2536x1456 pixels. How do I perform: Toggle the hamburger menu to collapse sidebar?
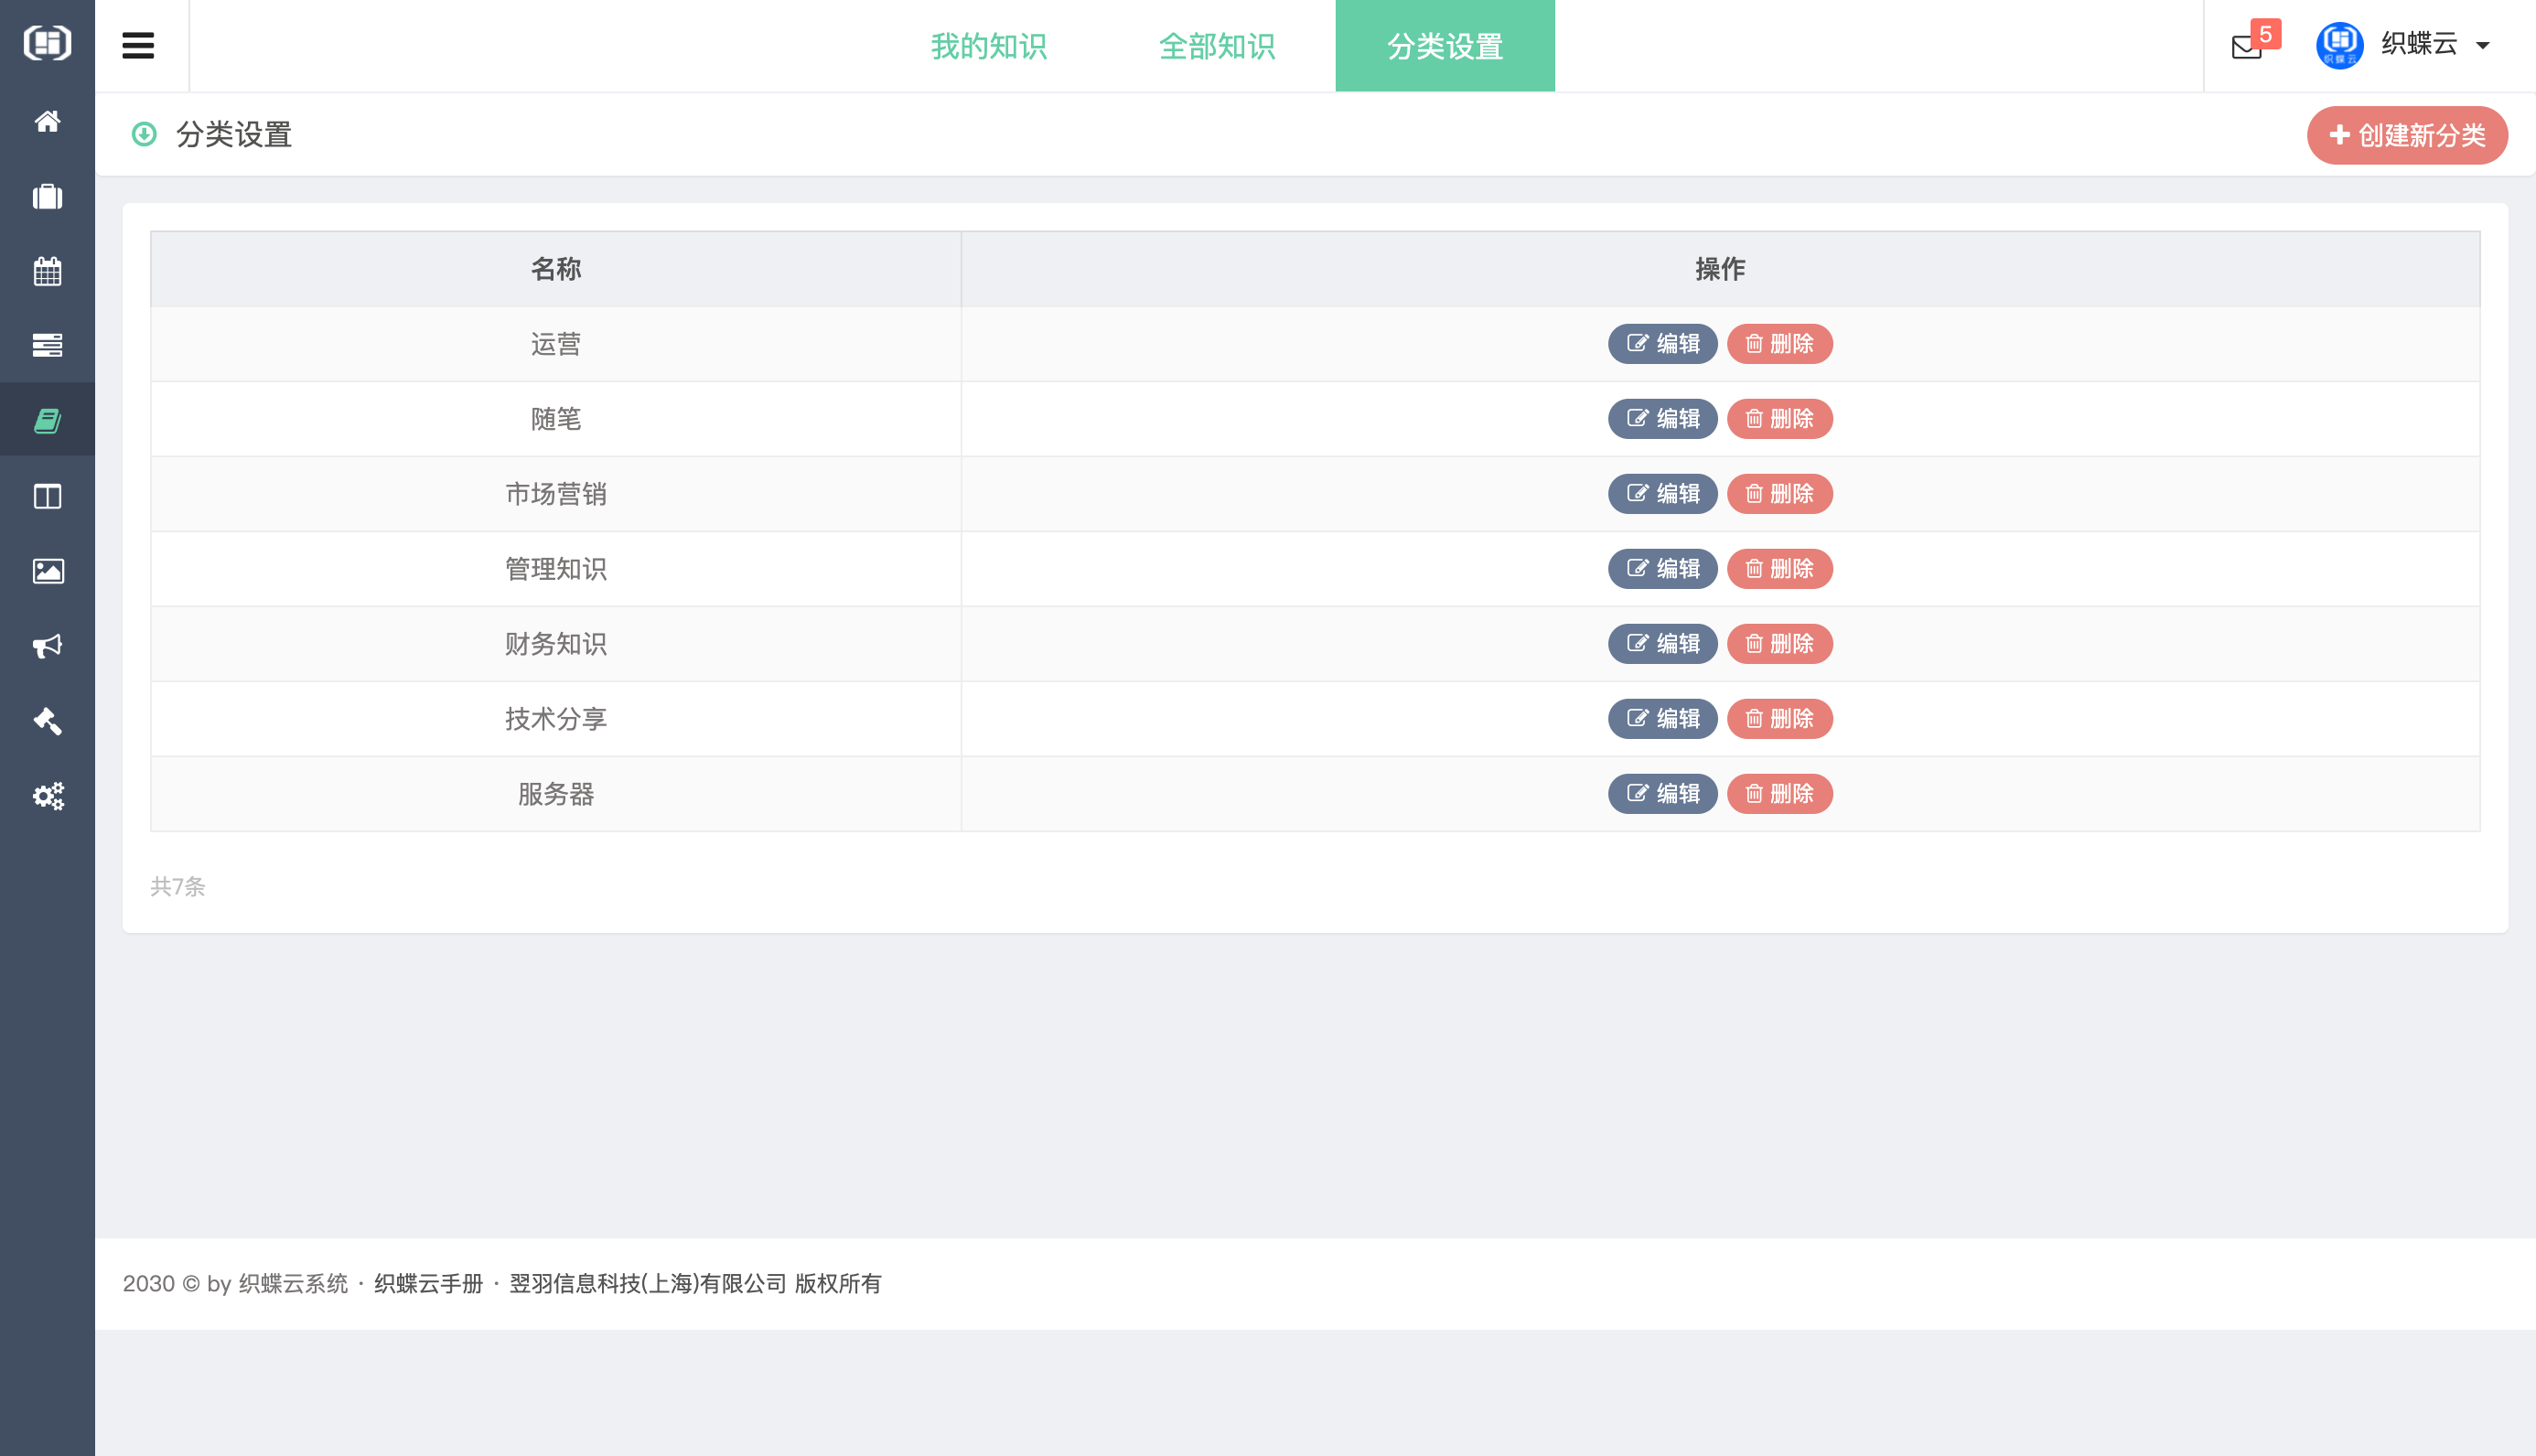click(x=138, y=46)
